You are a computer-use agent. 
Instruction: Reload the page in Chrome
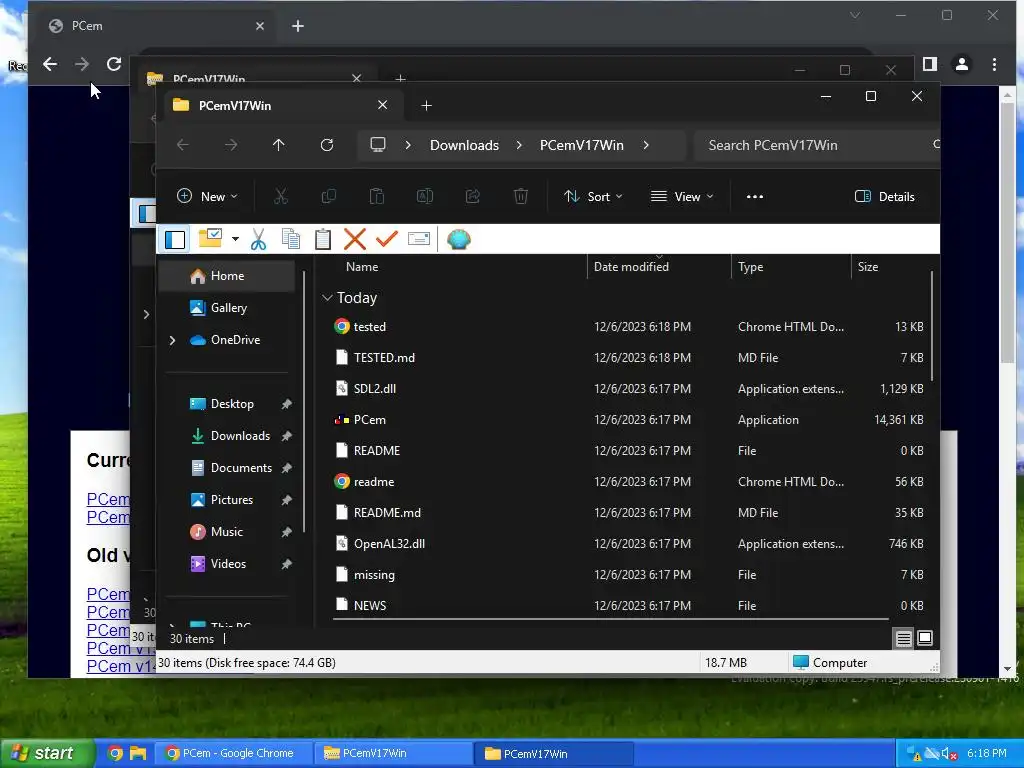[114, 64]
